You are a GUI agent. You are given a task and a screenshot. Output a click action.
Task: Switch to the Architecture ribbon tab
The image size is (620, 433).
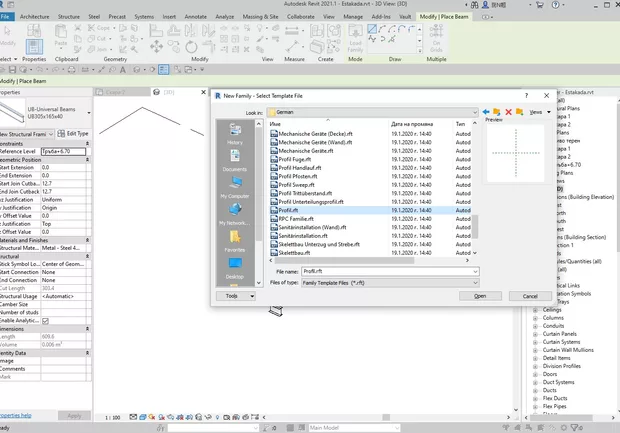click(x=33, y=17)
